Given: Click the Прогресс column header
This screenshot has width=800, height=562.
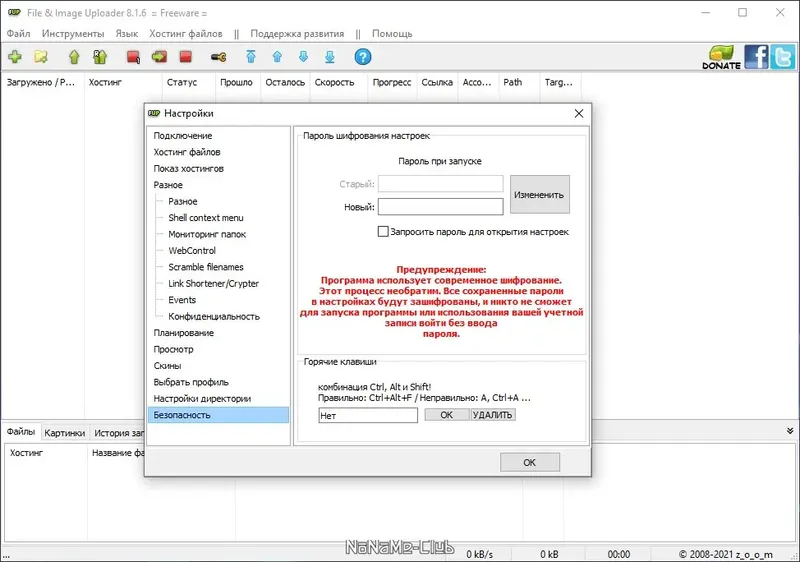Looking at the screenshot, I should point(392,82).
